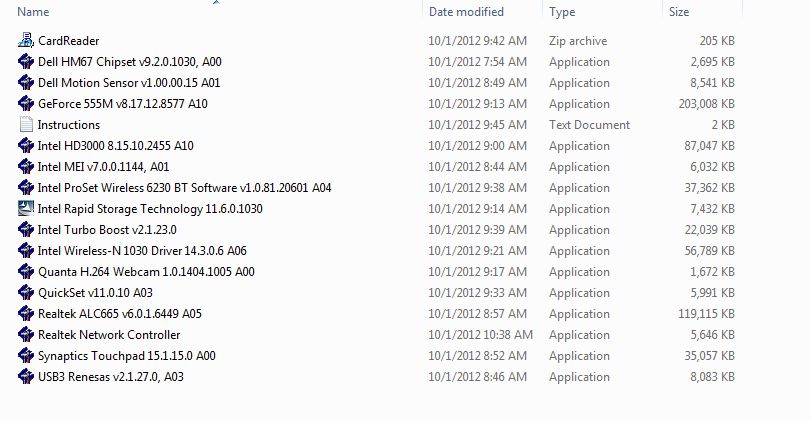Sort files by the Type column header
The image size is (811, 421).
[562, 11]
